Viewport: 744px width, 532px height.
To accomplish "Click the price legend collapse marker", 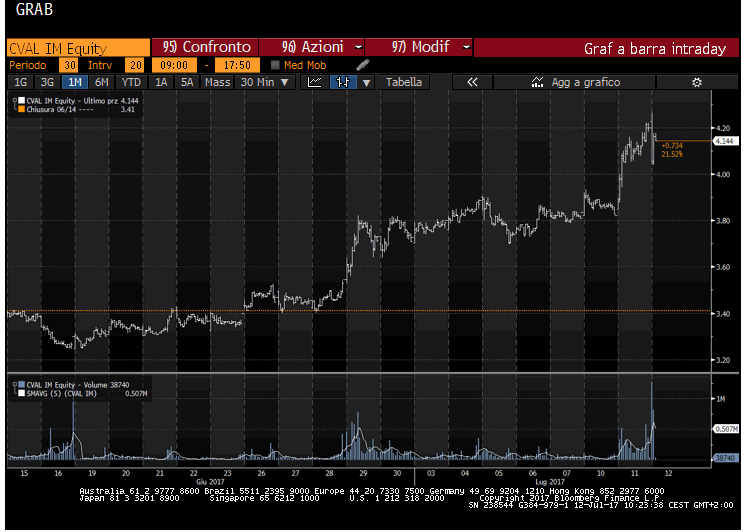I will [15, 101].
